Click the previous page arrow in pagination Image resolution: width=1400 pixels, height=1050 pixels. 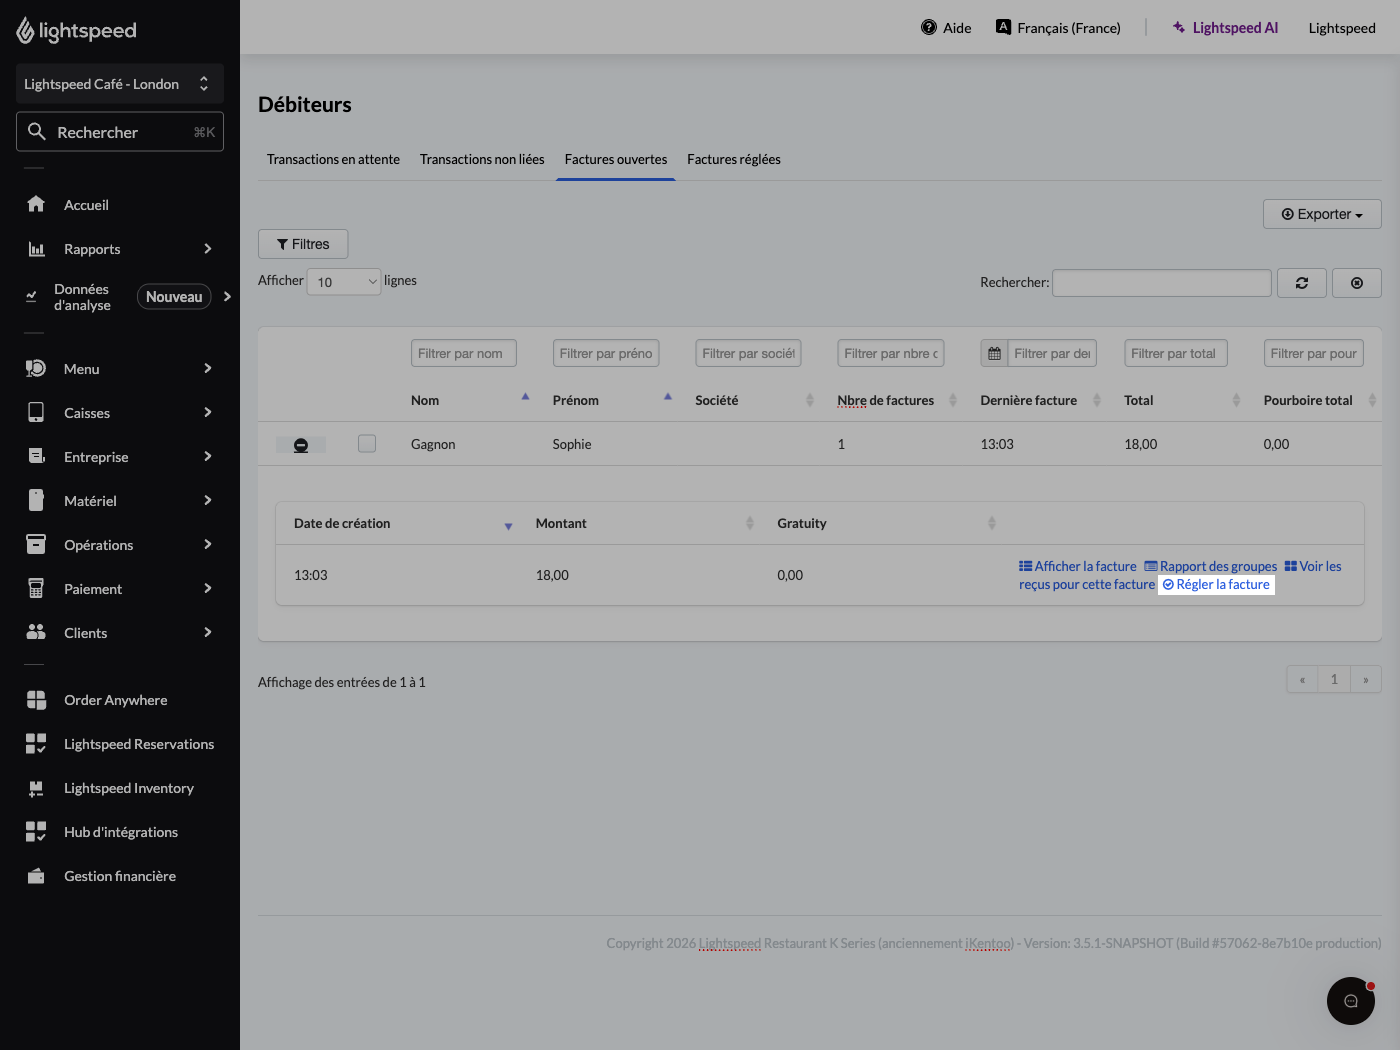point(1302,679)
